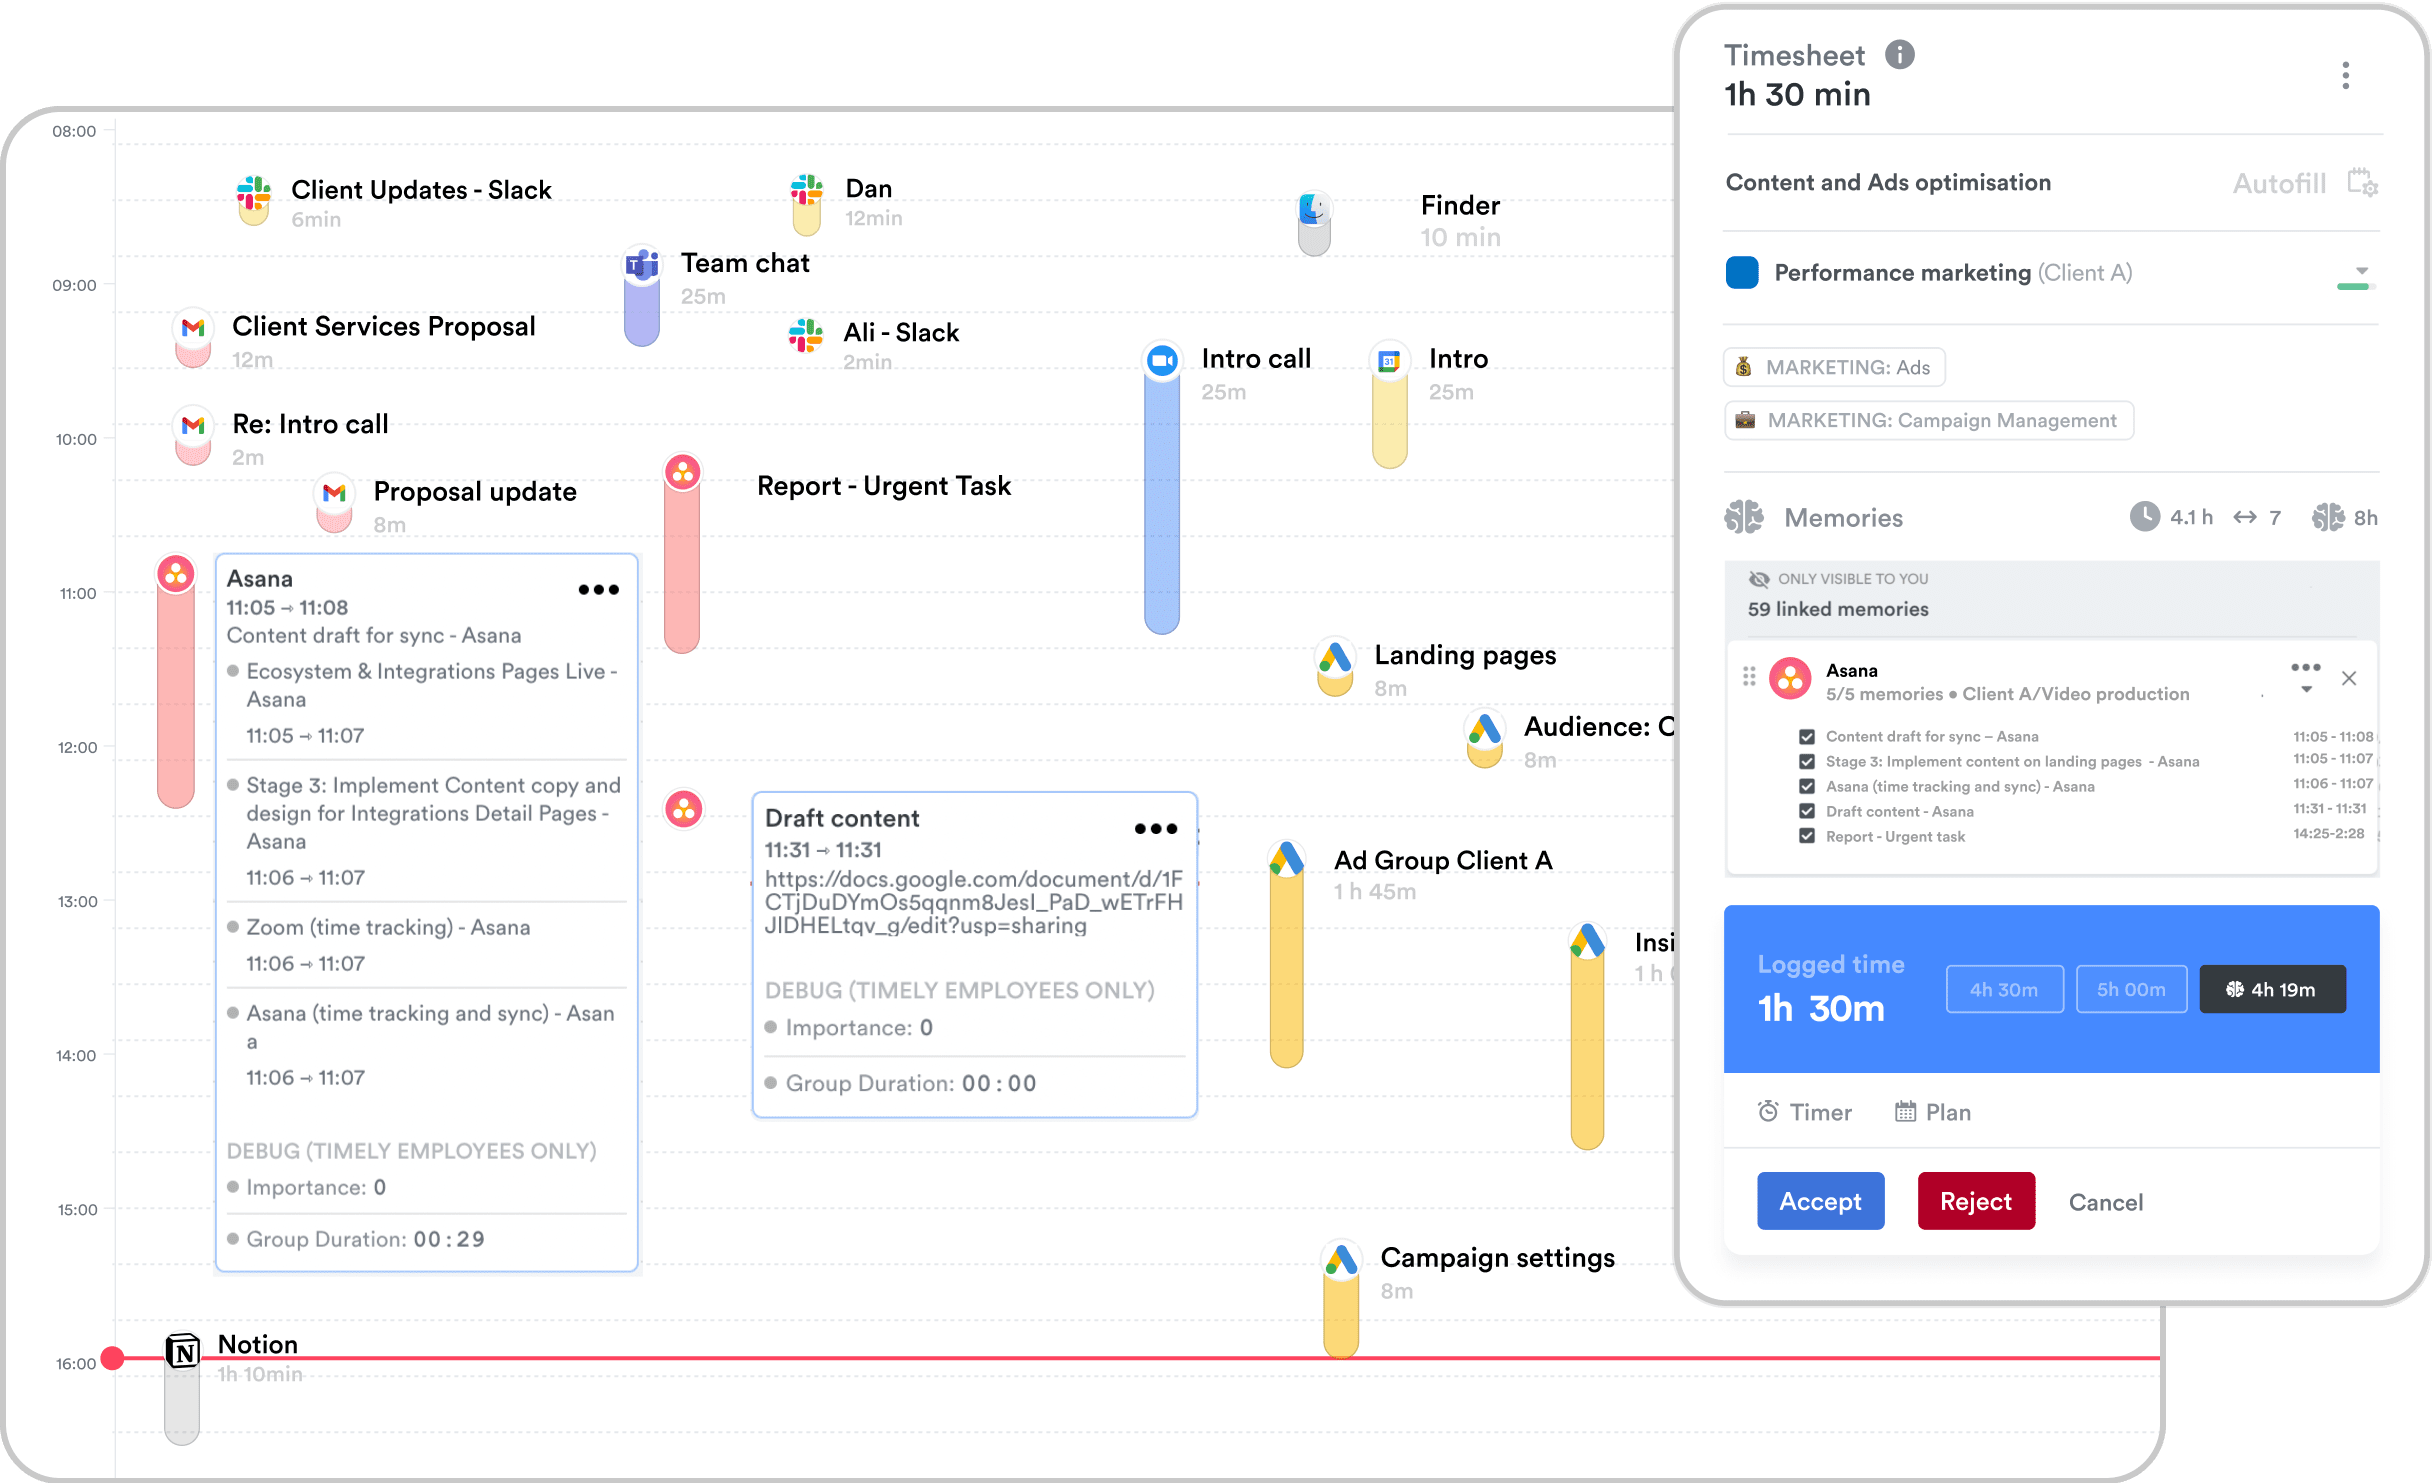
Task: Uncheck Stage 3: Implement content on landing pages
Action: tap(1806, 762)
